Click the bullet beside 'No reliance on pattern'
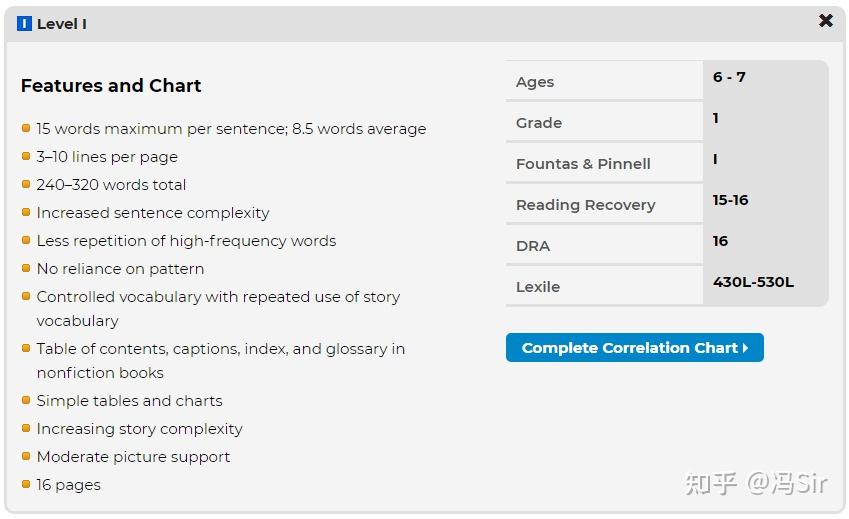 pyautogui.click(x=26, y=268)
